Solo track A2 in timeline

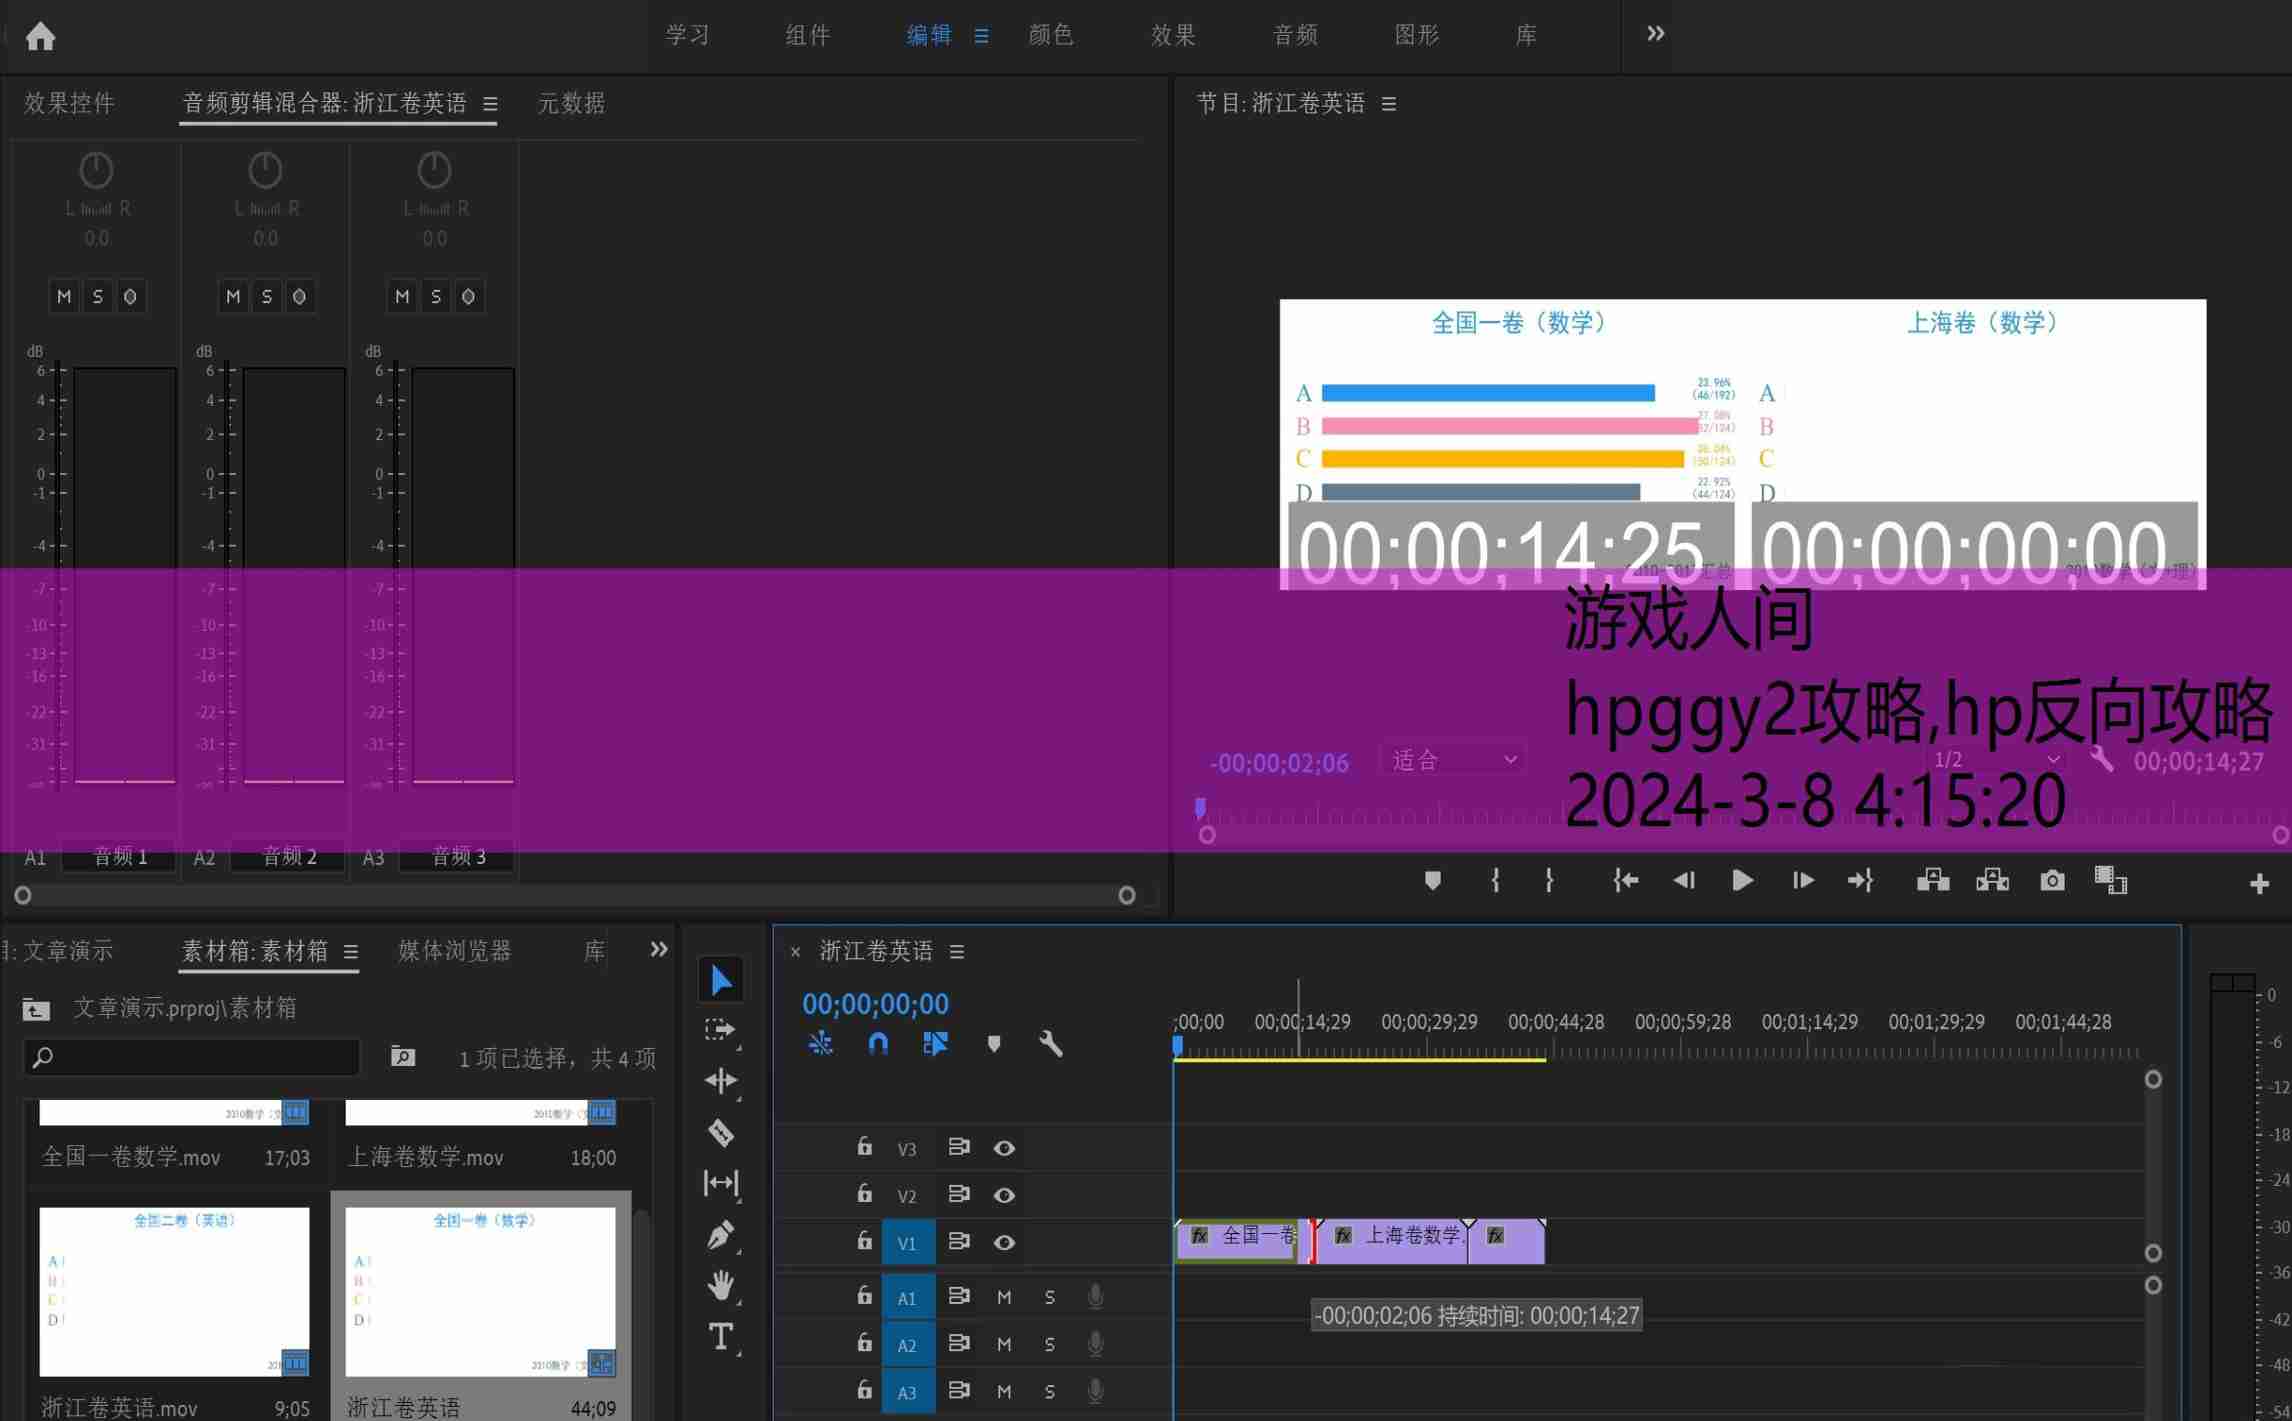pos(1050,1344)
